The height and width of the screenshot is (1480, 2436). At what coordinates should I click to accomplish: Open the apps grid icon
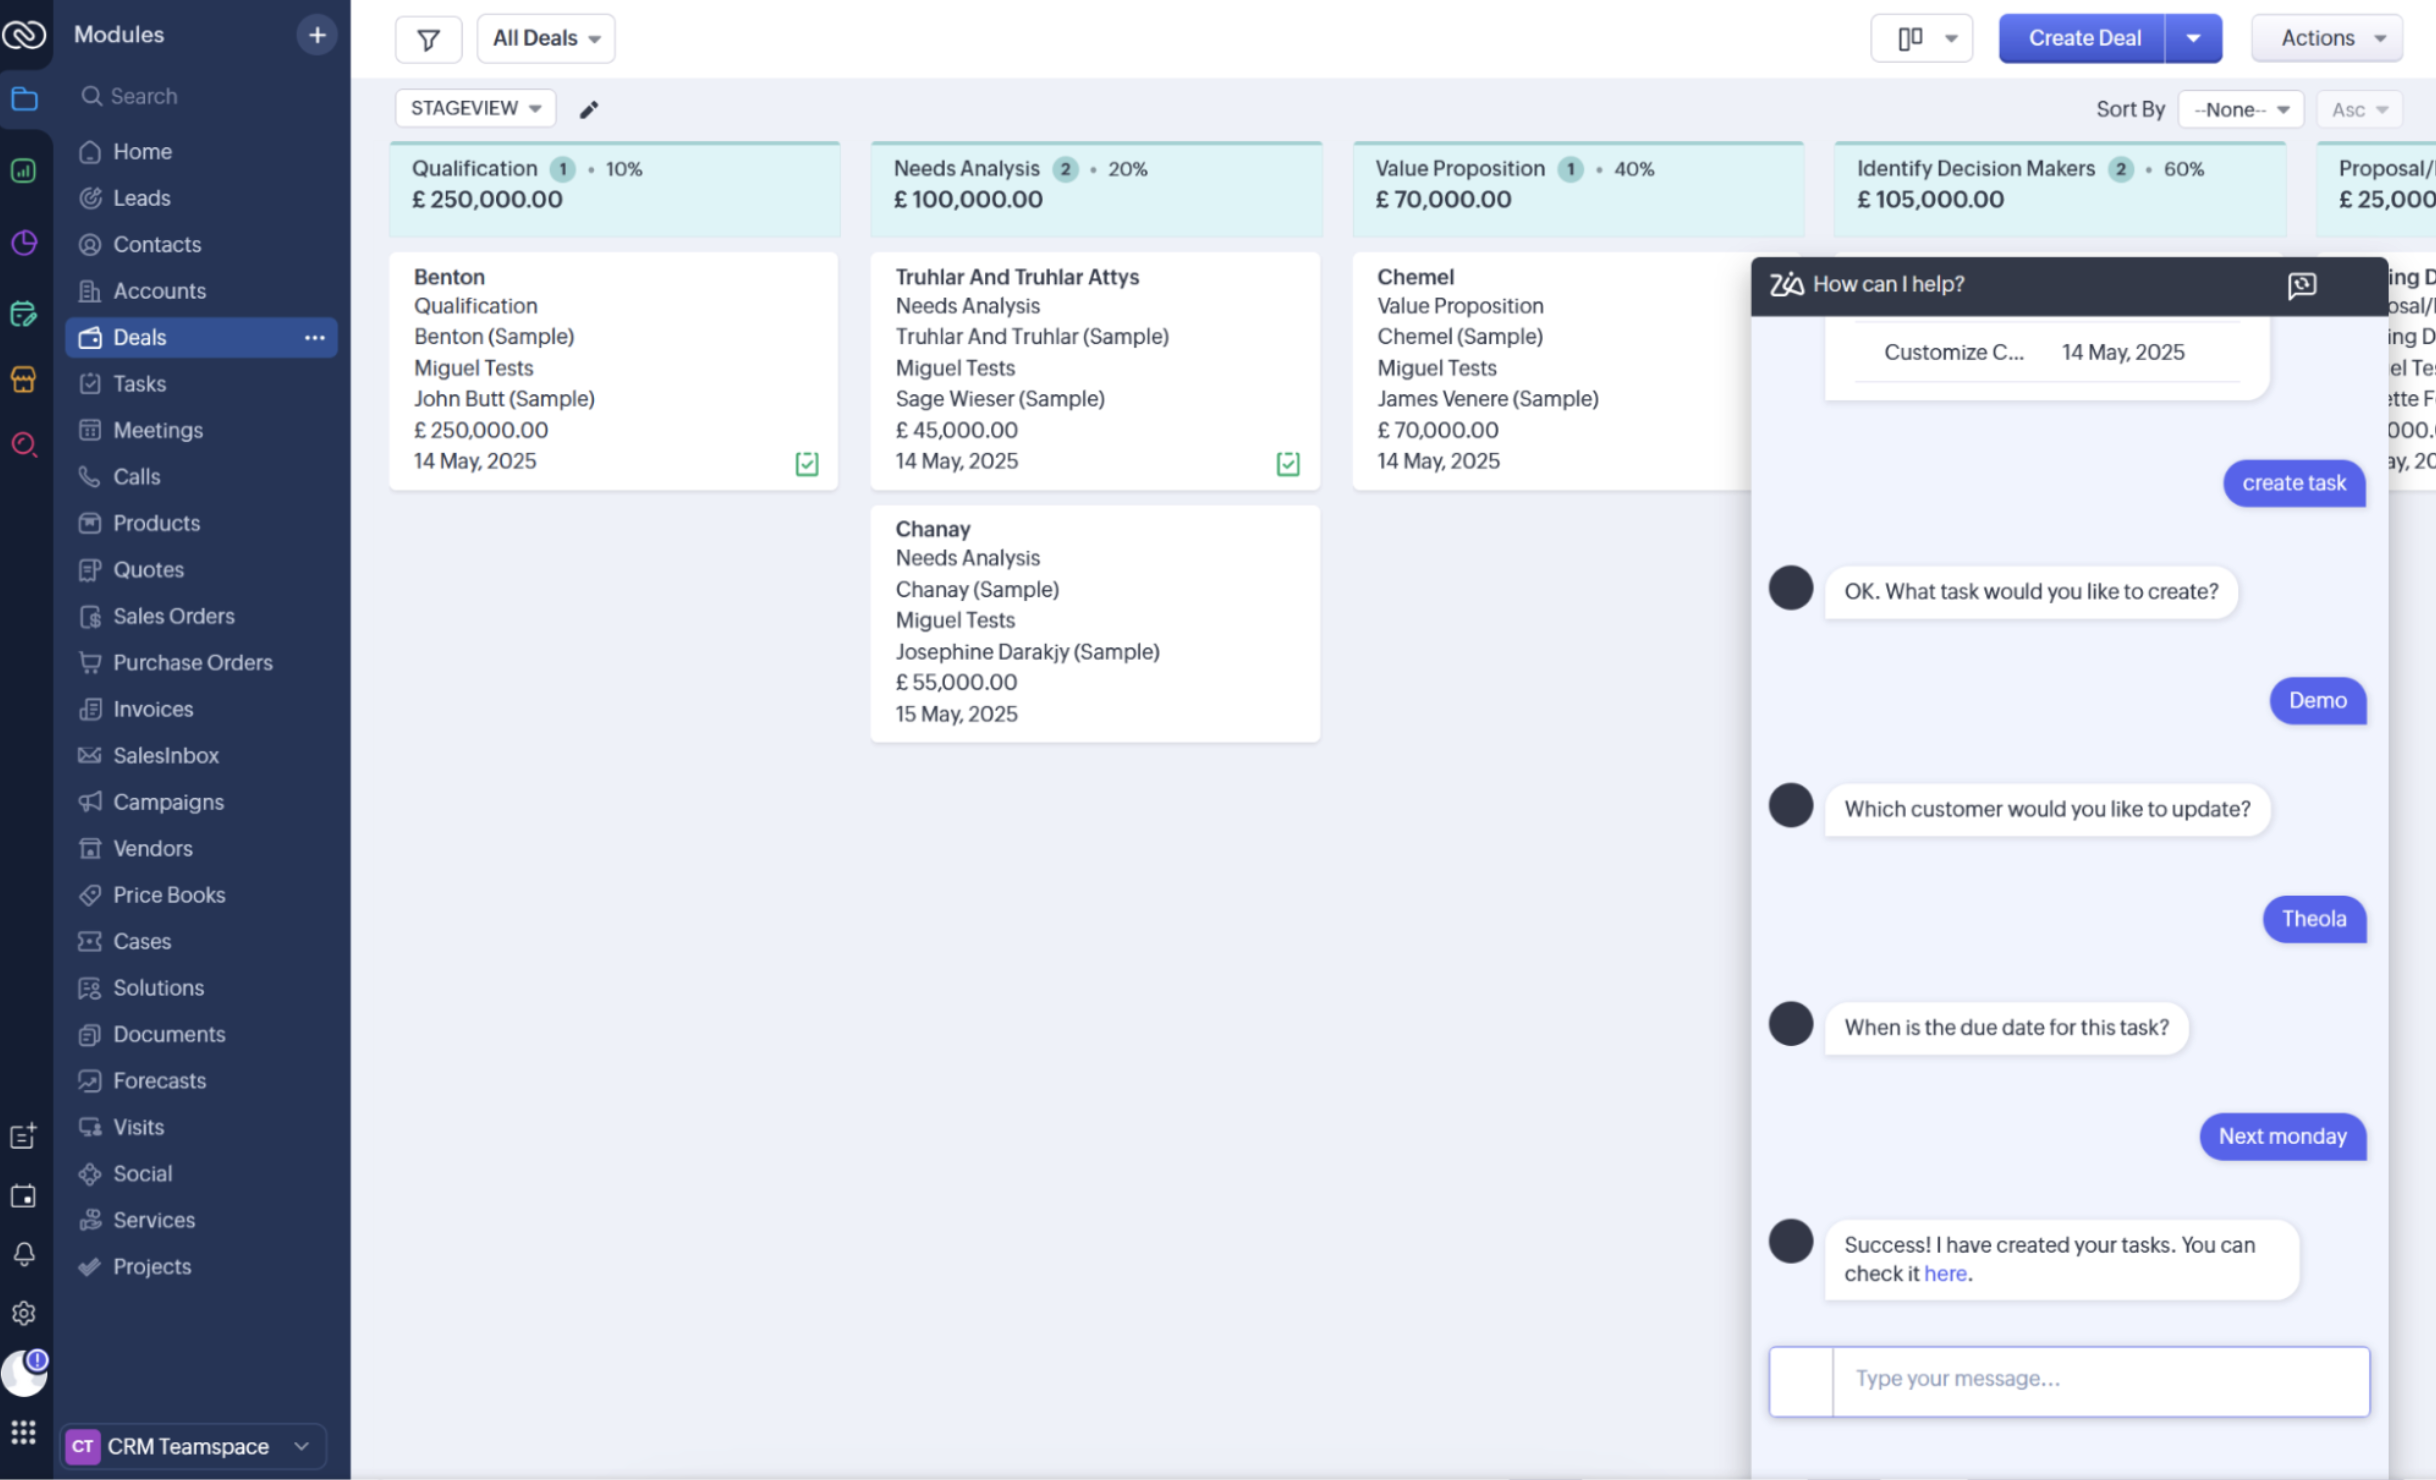pos(24,1433)
